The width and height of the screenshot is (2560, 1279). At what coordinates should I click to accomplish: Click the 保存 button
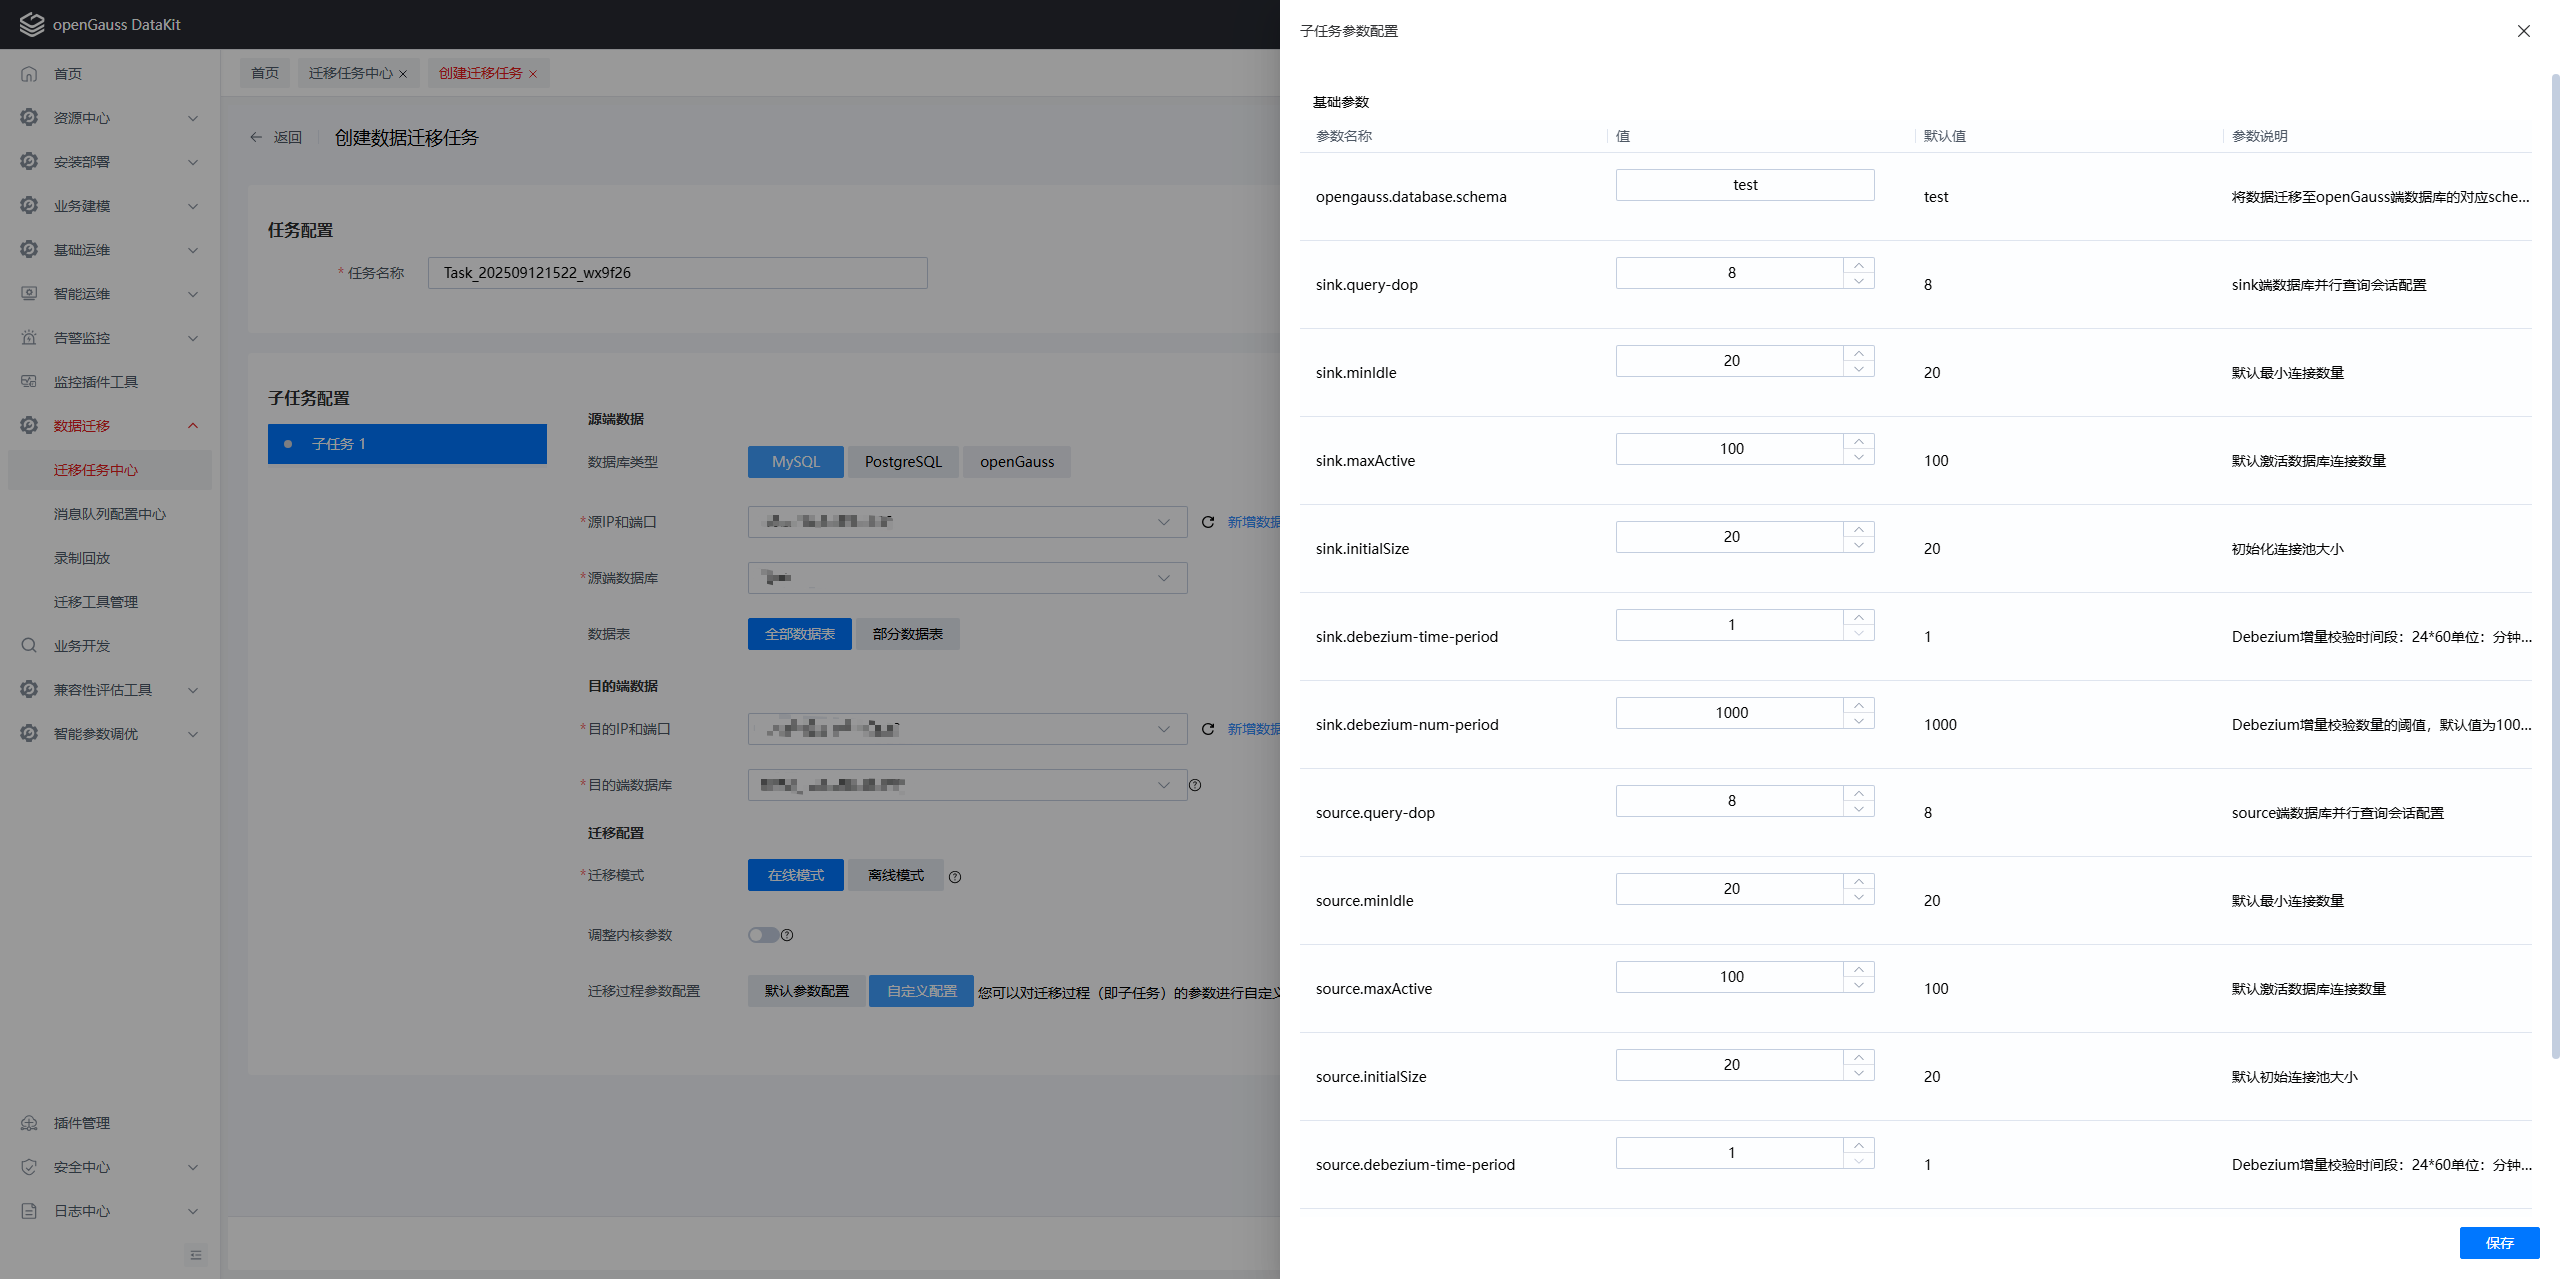coord(2498,1243)
